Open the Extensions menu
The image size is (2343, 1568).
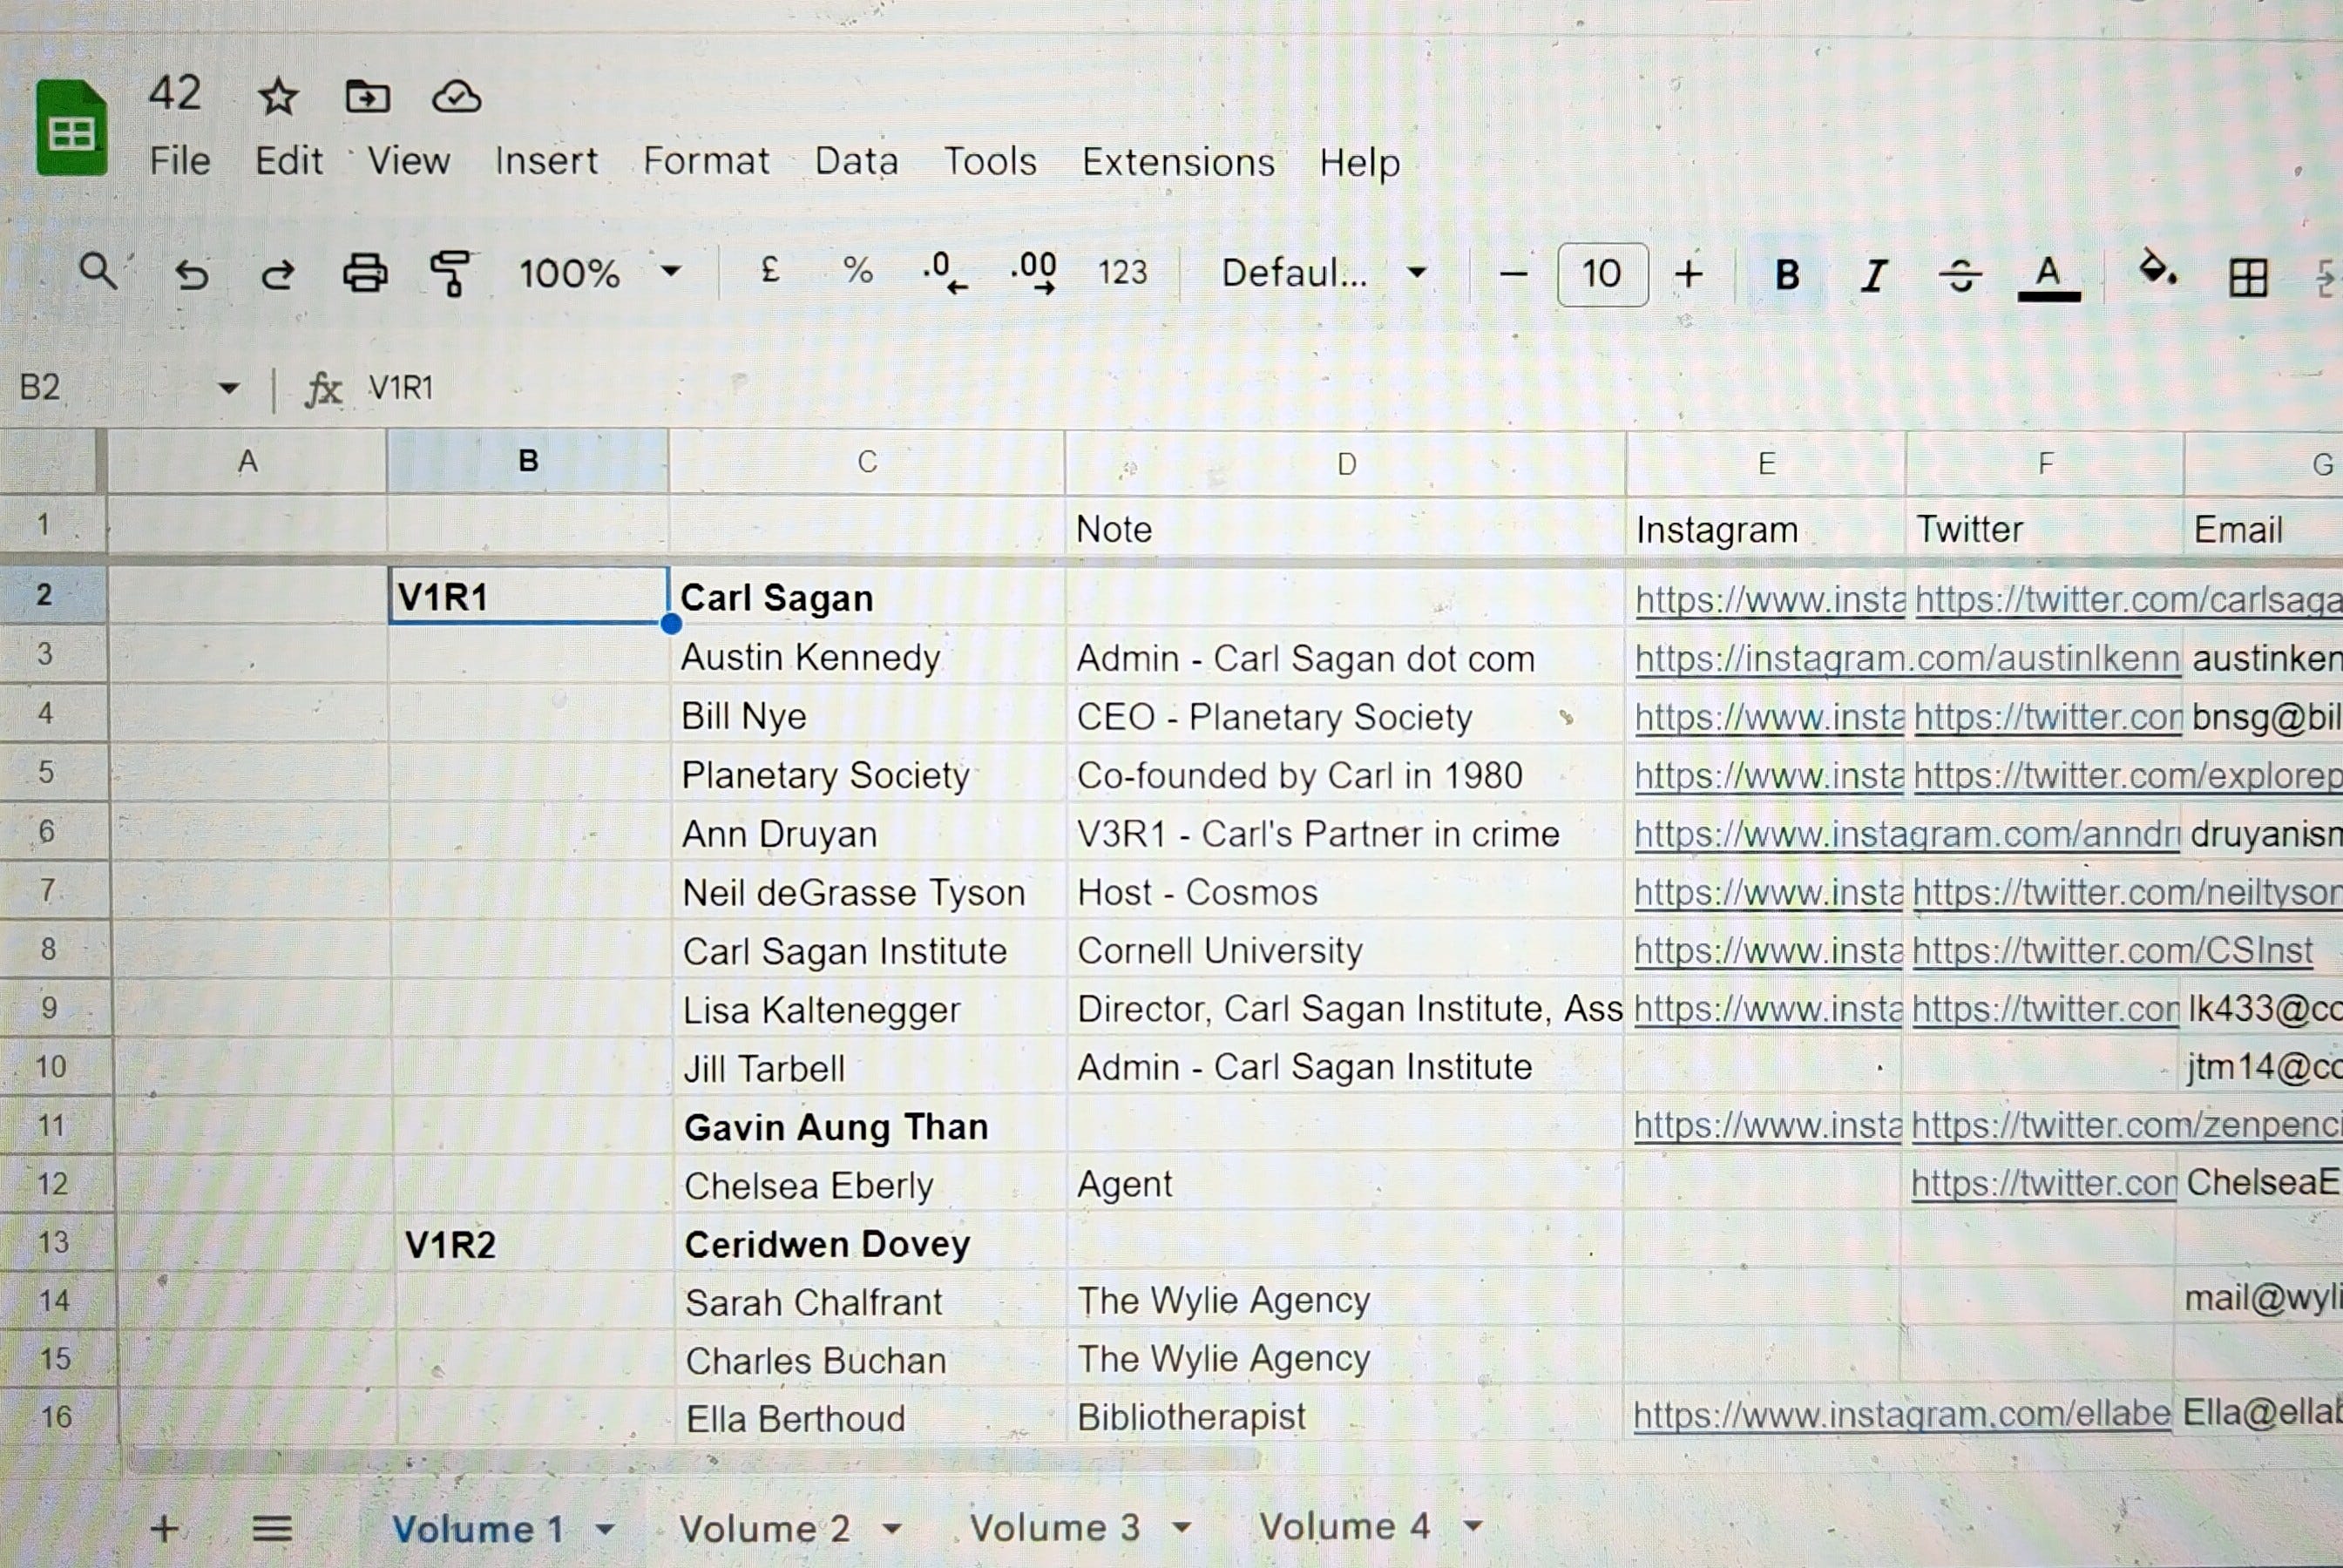click(x=1178, y=162)
